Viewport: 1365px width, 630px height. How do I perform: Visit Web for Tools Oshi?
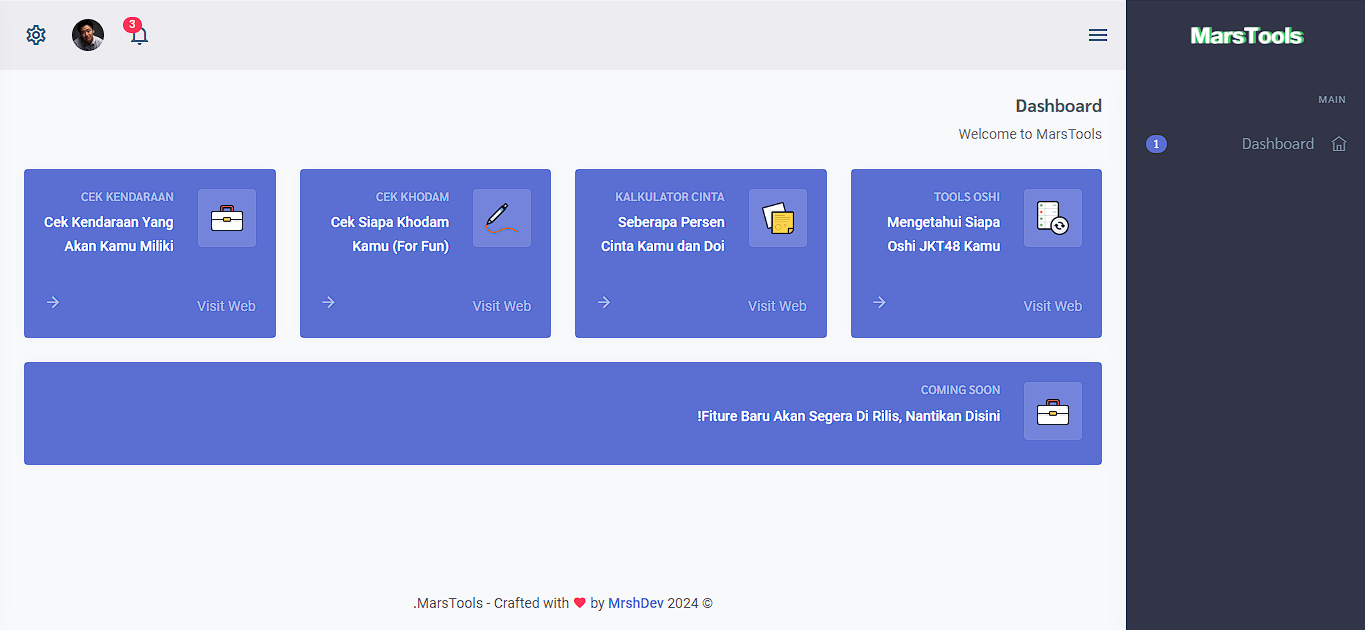click(1052, 306)
